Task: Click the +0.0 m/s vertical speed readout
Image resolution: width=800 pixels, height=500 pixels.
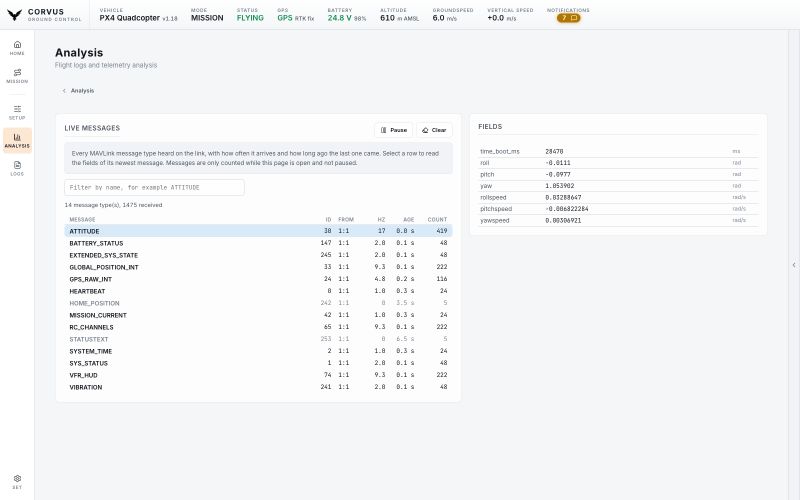Action: click(502, 18)
